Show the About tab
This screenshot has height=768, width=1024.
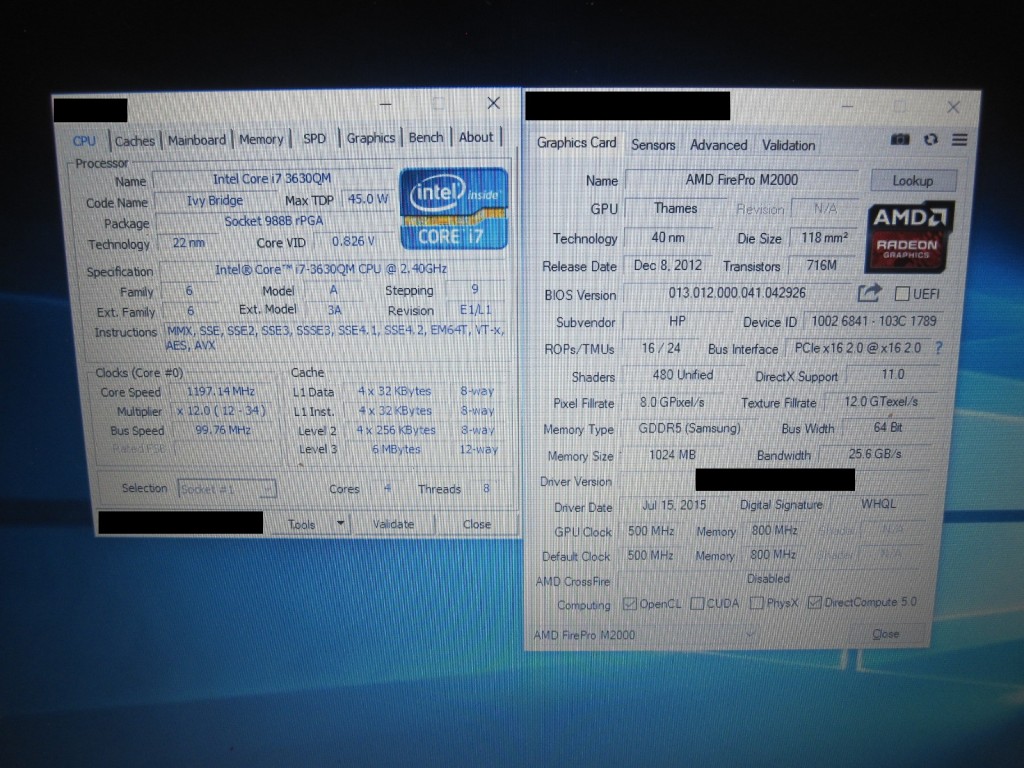tap(475, 137)
